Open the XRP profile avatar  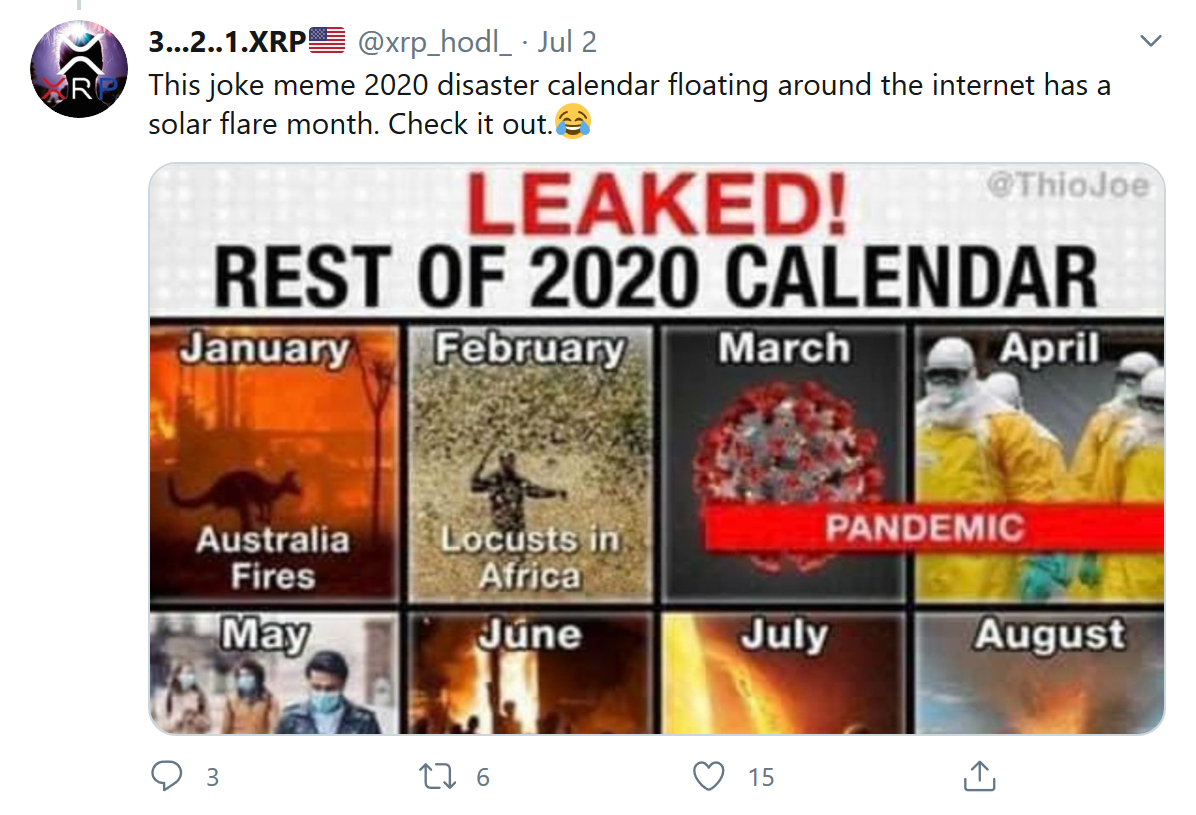click(x=79, y=69)
